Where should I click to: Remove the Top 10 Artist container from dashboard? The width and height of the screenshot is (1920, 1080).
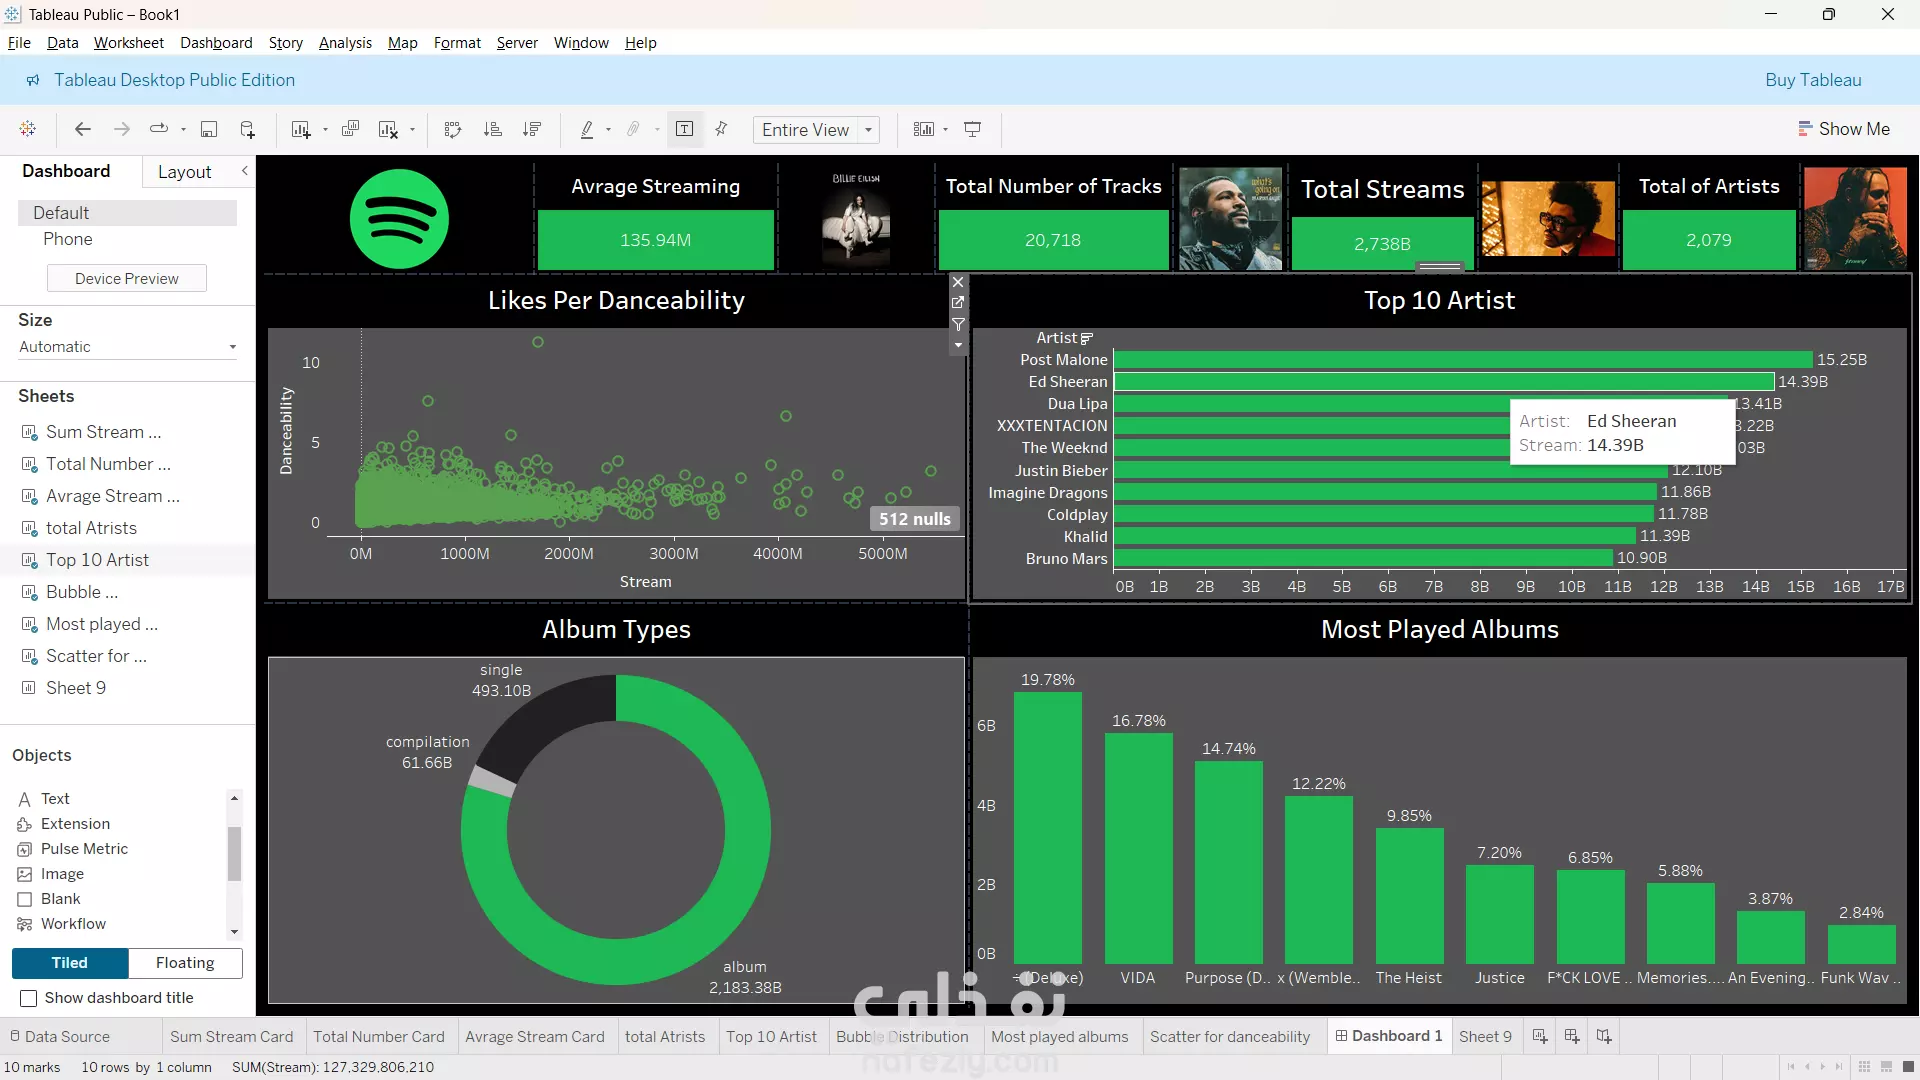(958, 282)
